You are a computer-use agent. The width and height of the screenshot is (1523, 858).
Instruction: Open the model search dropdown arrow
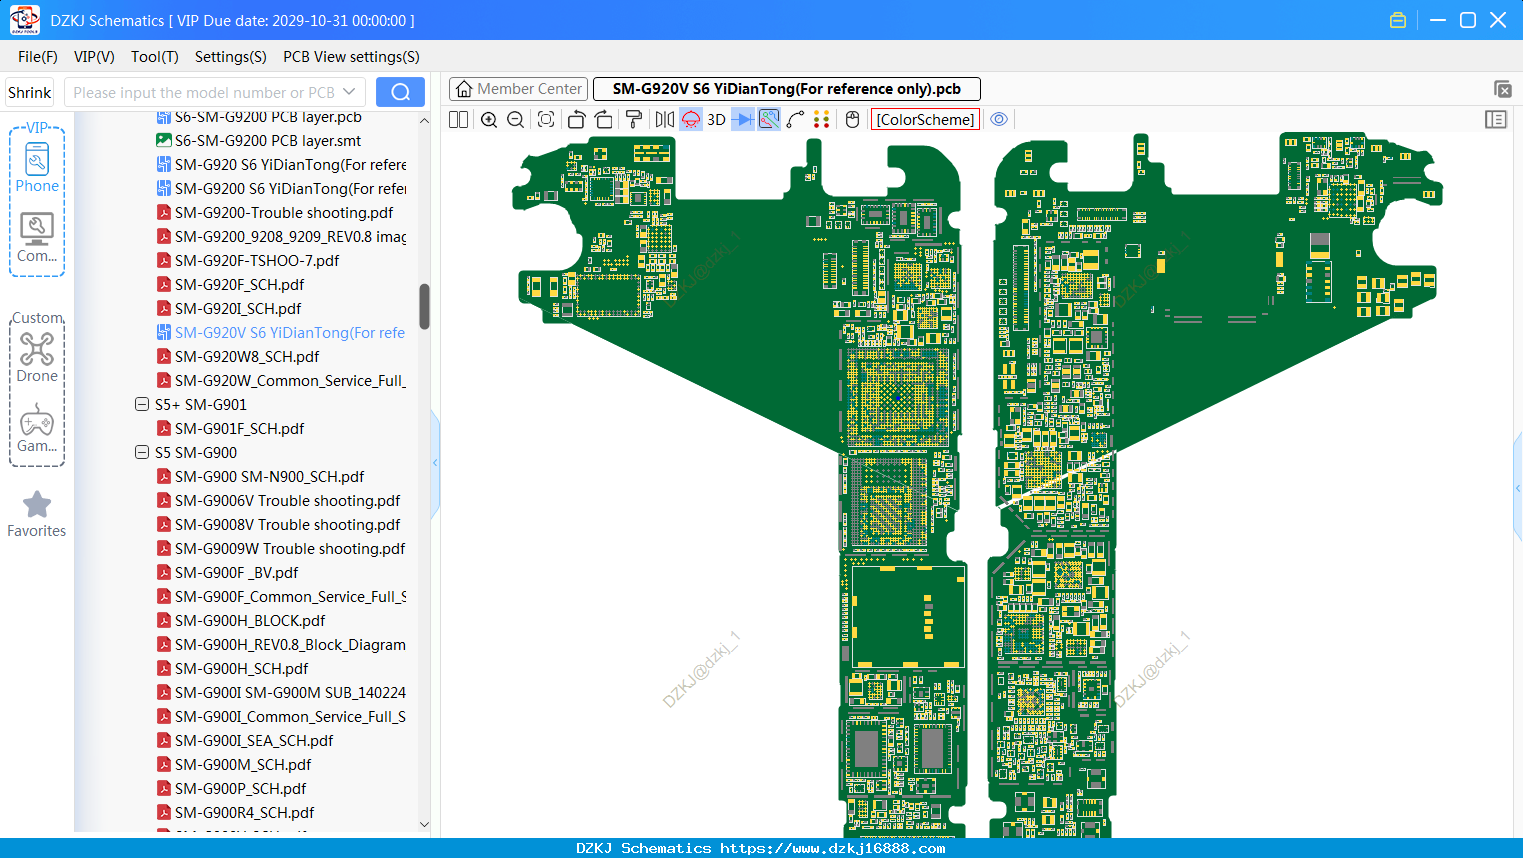pos(349,92)
